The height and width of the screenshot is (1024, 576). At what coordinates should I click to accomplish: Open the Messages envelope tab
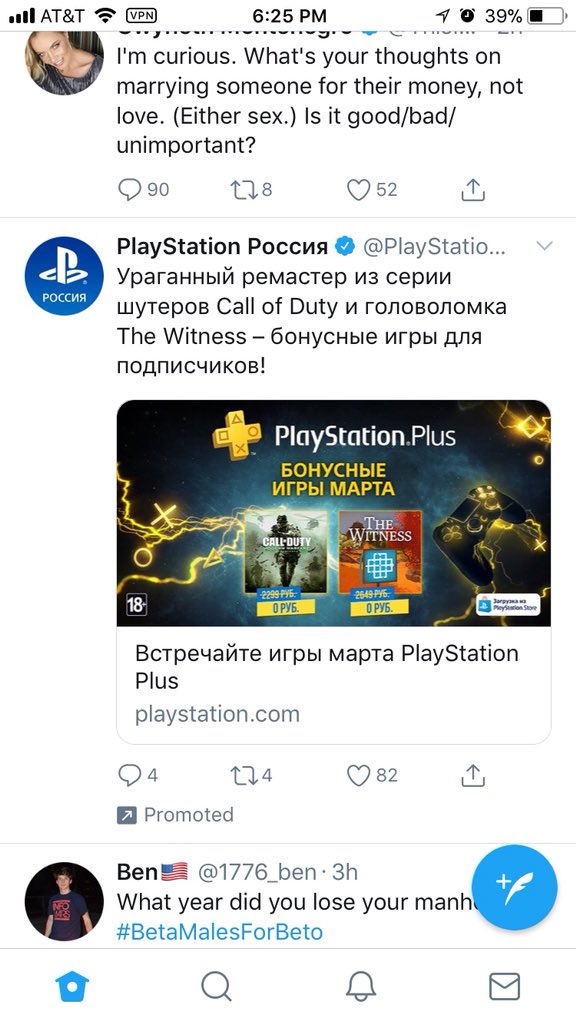point(504,986)
